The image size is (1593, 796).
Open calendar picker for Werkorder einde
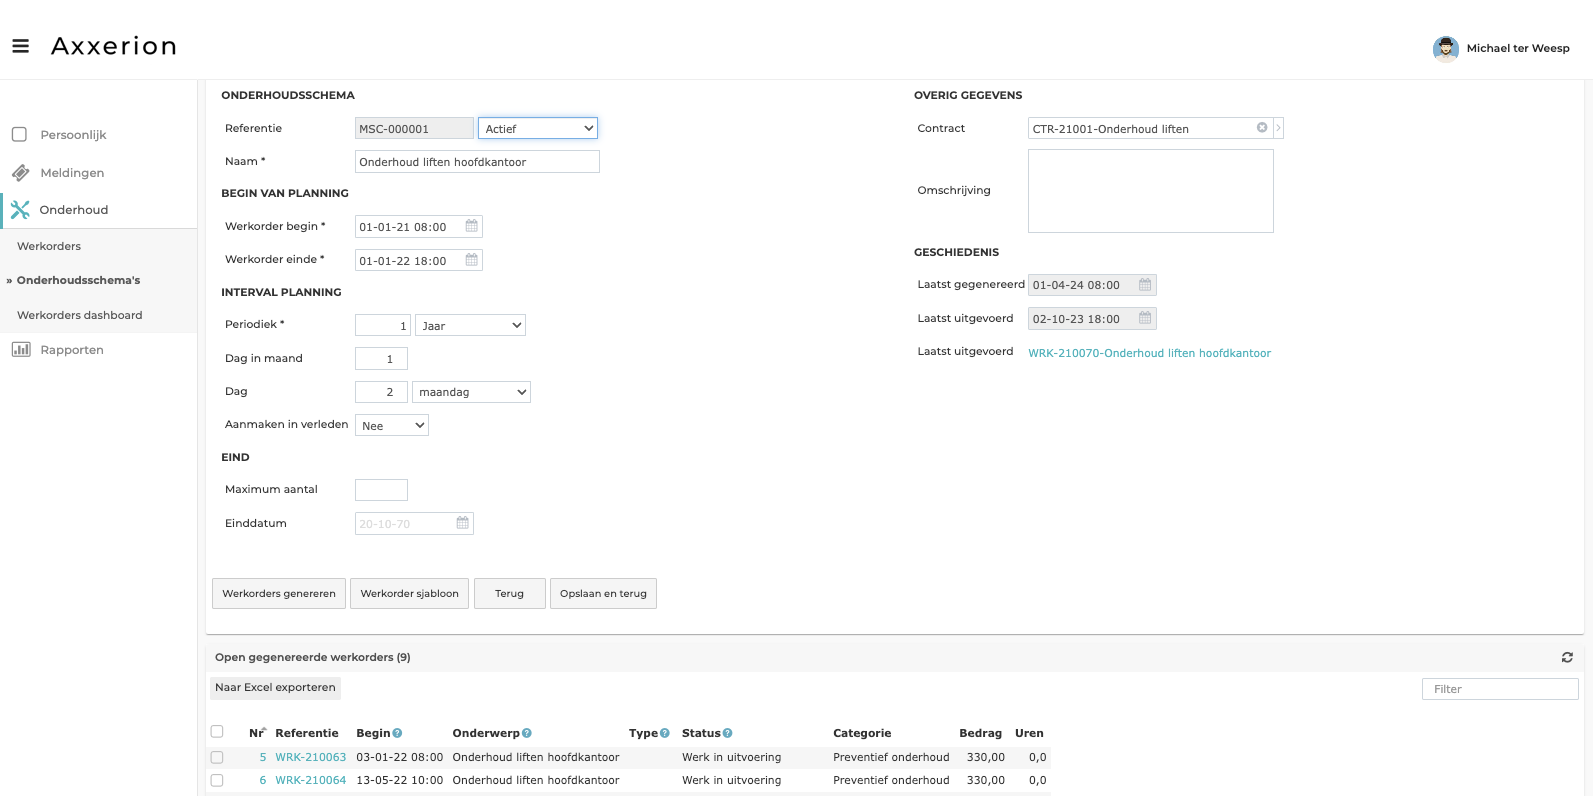[471, 260]
